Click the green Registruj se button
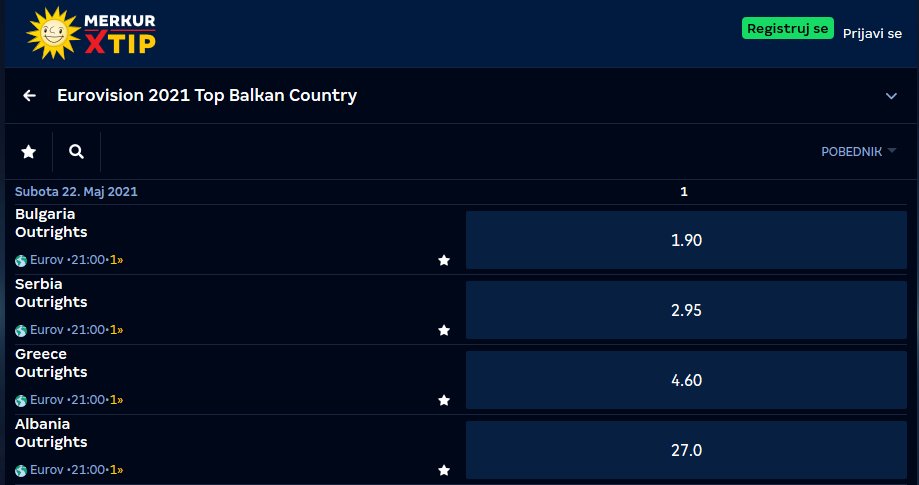Screen dimensions: 919x485 (788, 28)
